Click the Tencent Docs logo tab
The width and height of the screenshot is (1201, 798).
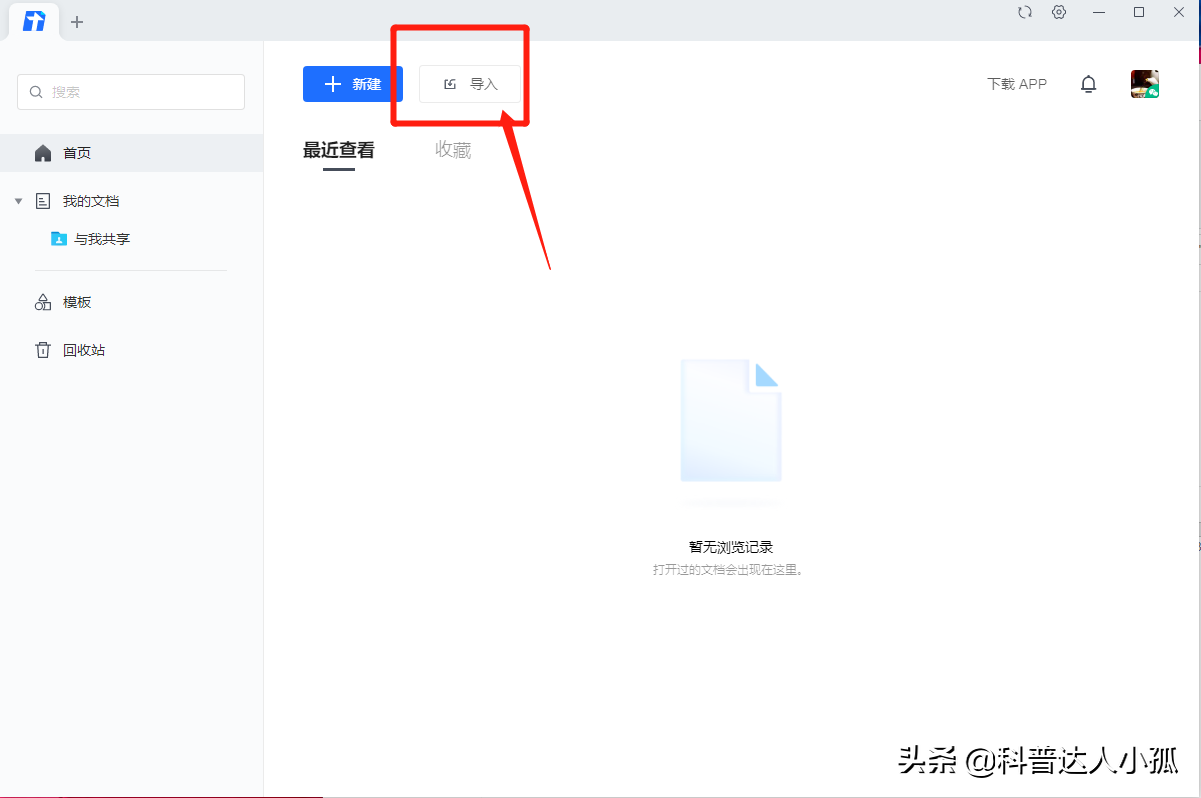(34, 22)
